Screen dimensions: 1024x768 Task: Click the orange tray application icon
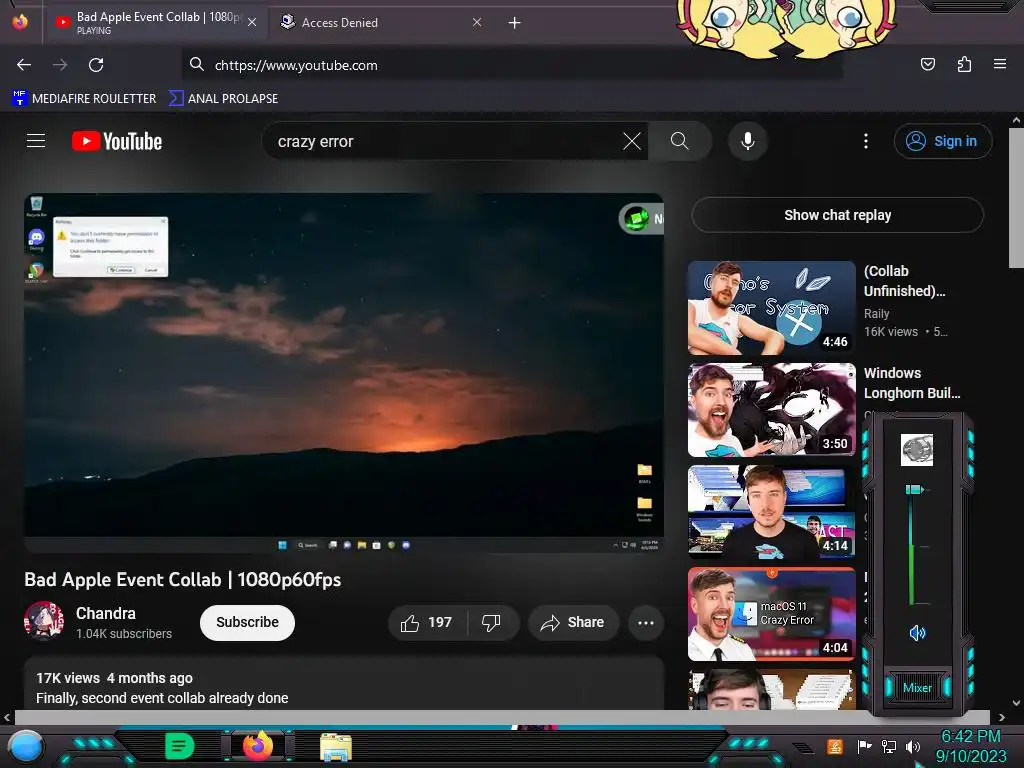[835, 746]
